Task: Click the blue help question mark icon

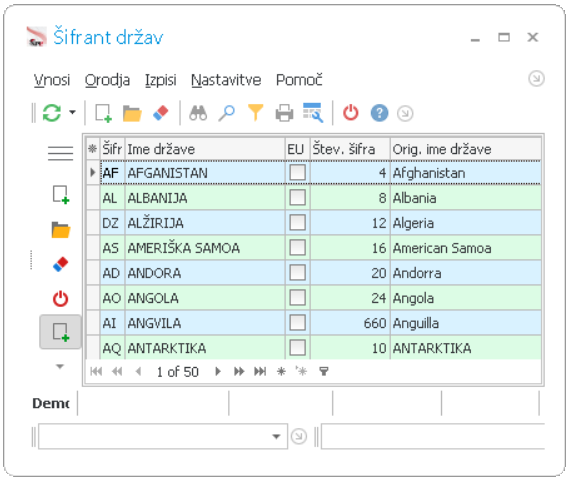Action: [379, 113]
